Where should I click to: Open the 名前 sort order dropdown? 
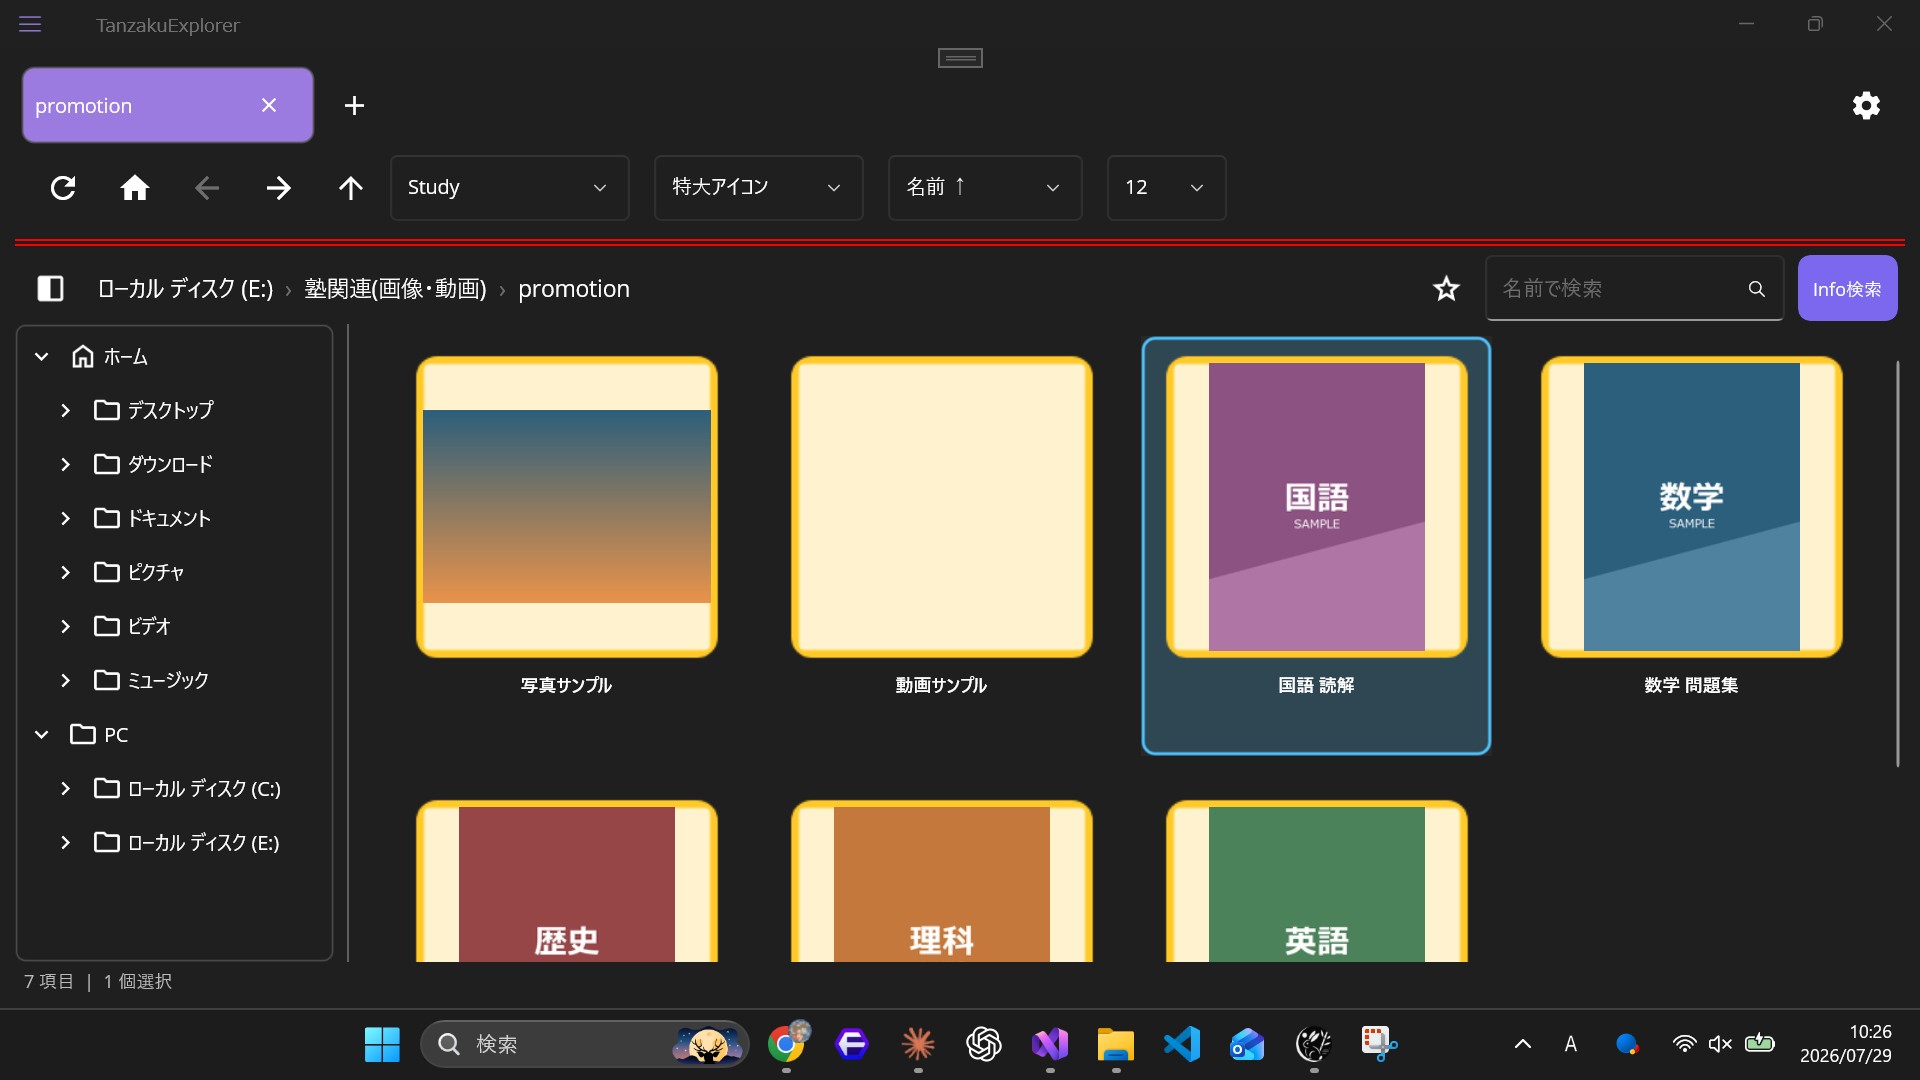pyautogui.click(x=985, y=187)
